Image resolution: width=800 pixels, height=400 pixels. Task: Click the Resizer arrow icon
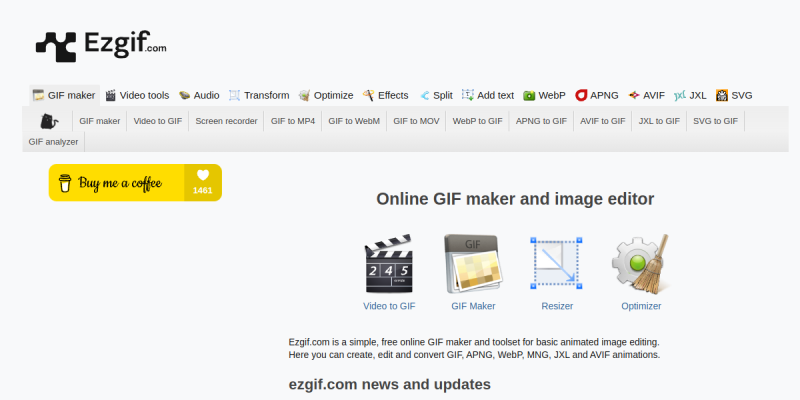click(557, 264)
